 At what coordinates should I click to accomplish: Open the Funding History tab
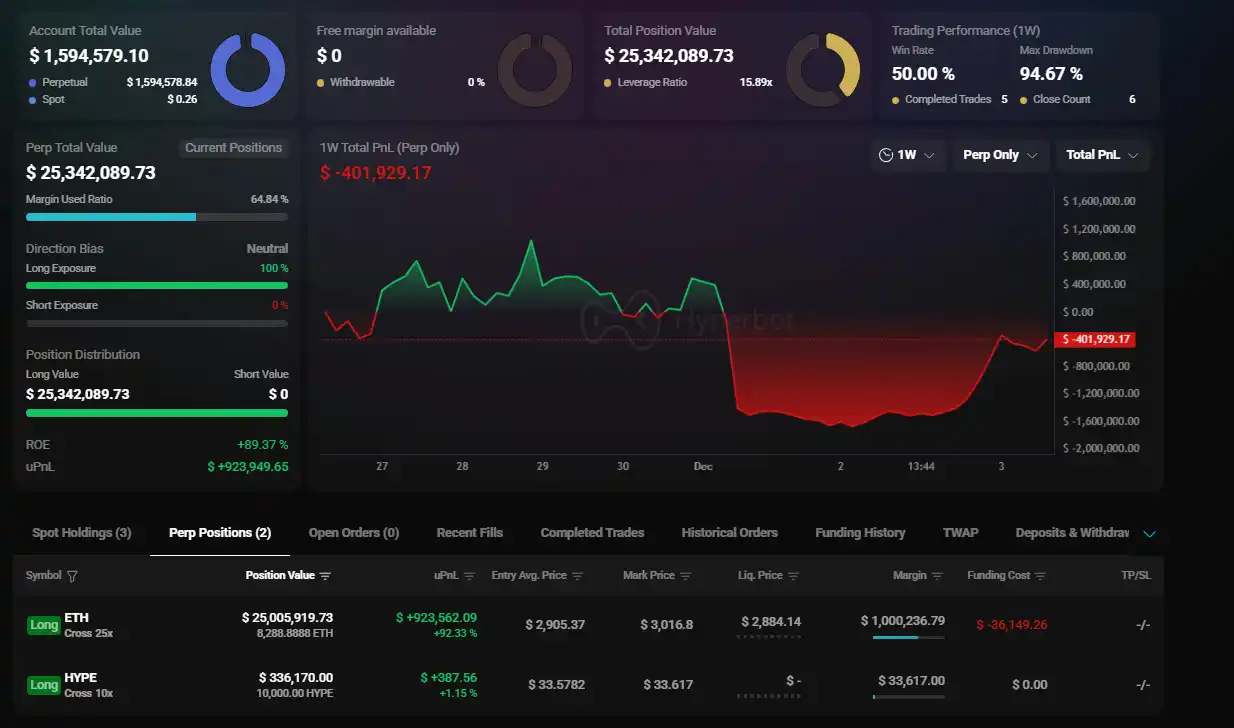(860, 533)
